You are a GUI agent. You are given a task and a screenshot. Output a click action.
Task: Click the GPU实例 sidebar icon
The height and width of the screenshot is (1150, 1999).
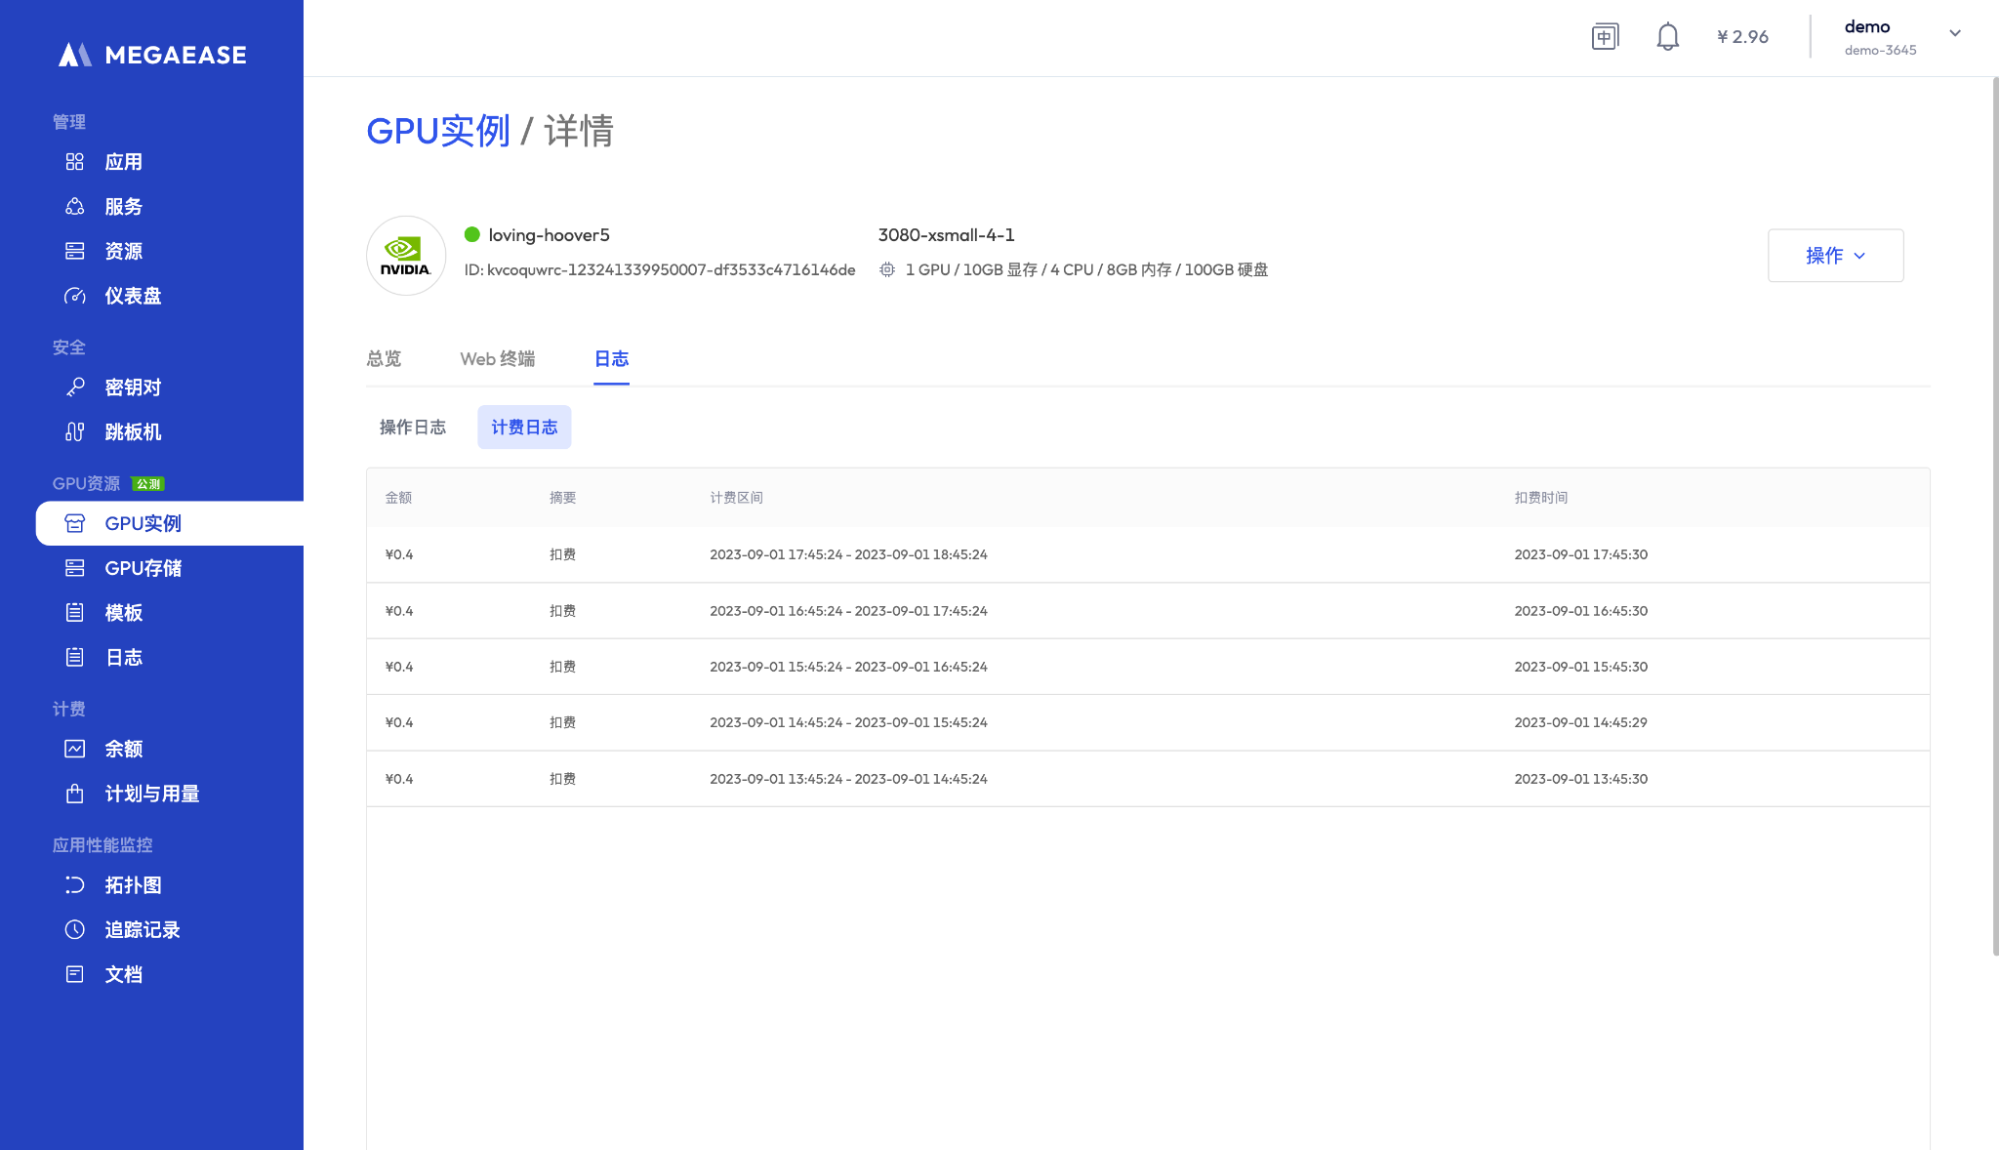coord(75,523)
